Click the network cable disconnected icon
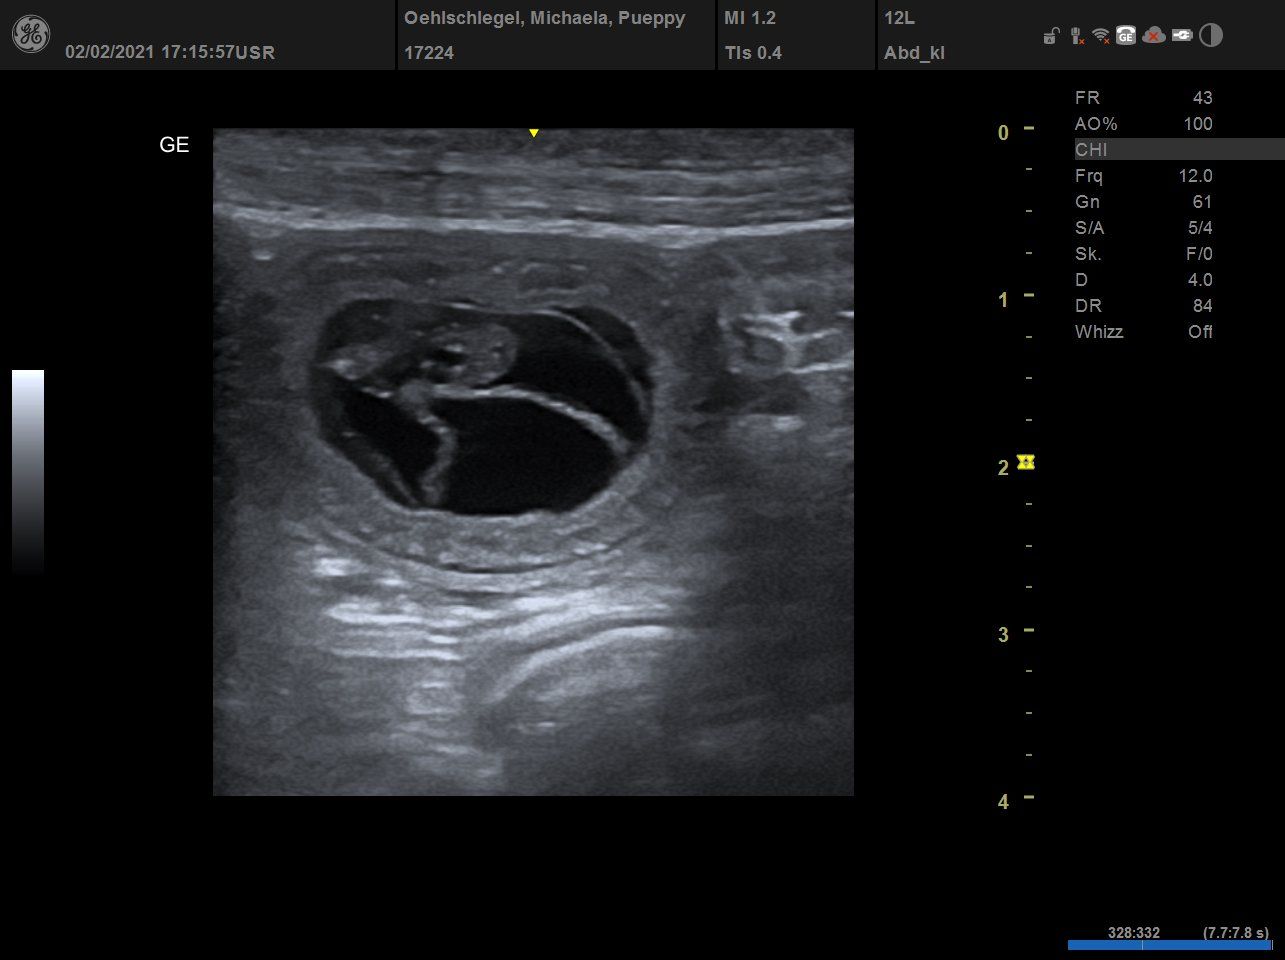1285x960 pixels. click(1076, 36)
